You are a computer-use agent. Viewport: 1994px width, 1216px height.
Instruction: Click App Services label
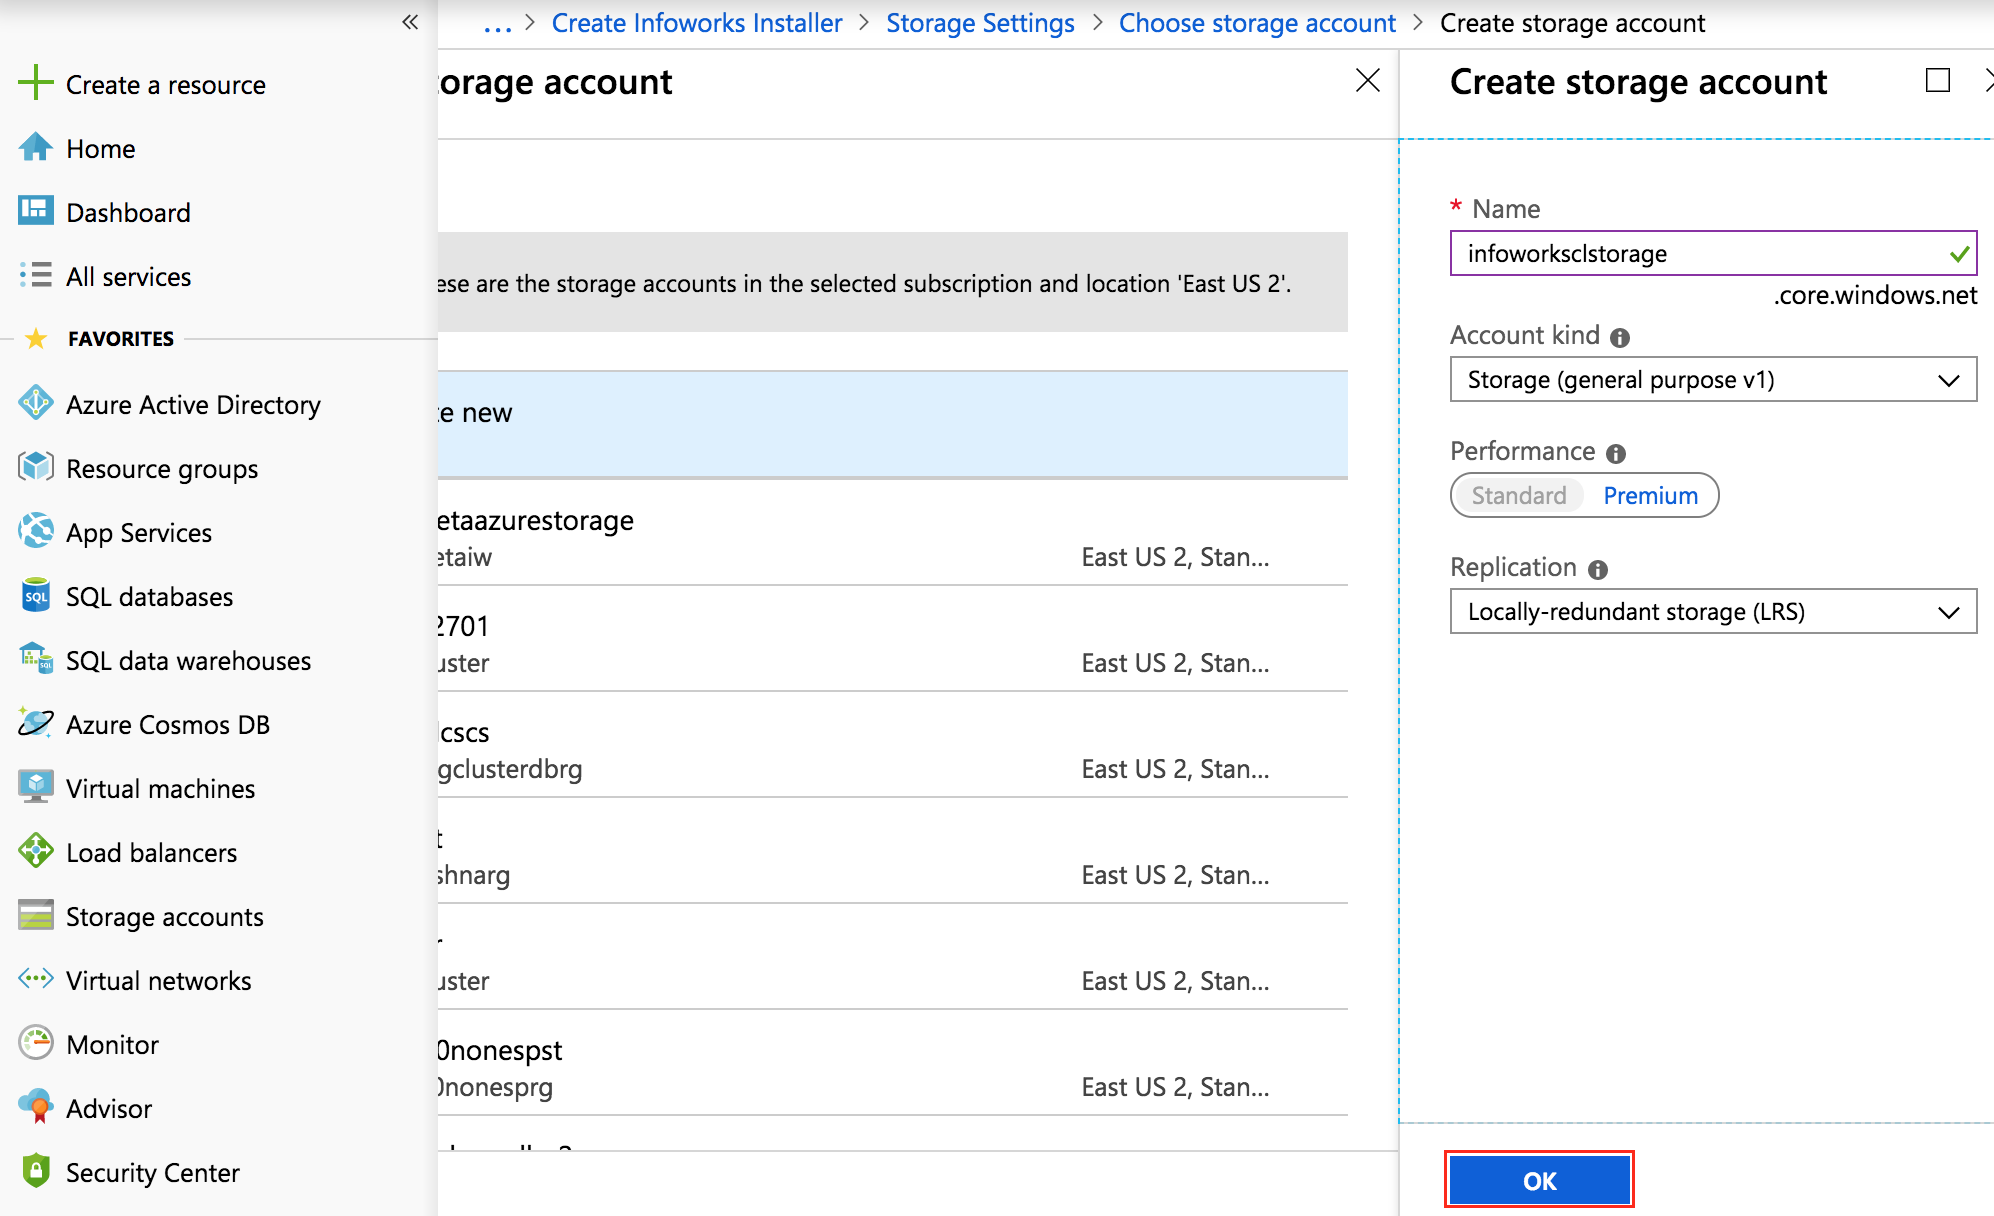click(x=139, y=532)
